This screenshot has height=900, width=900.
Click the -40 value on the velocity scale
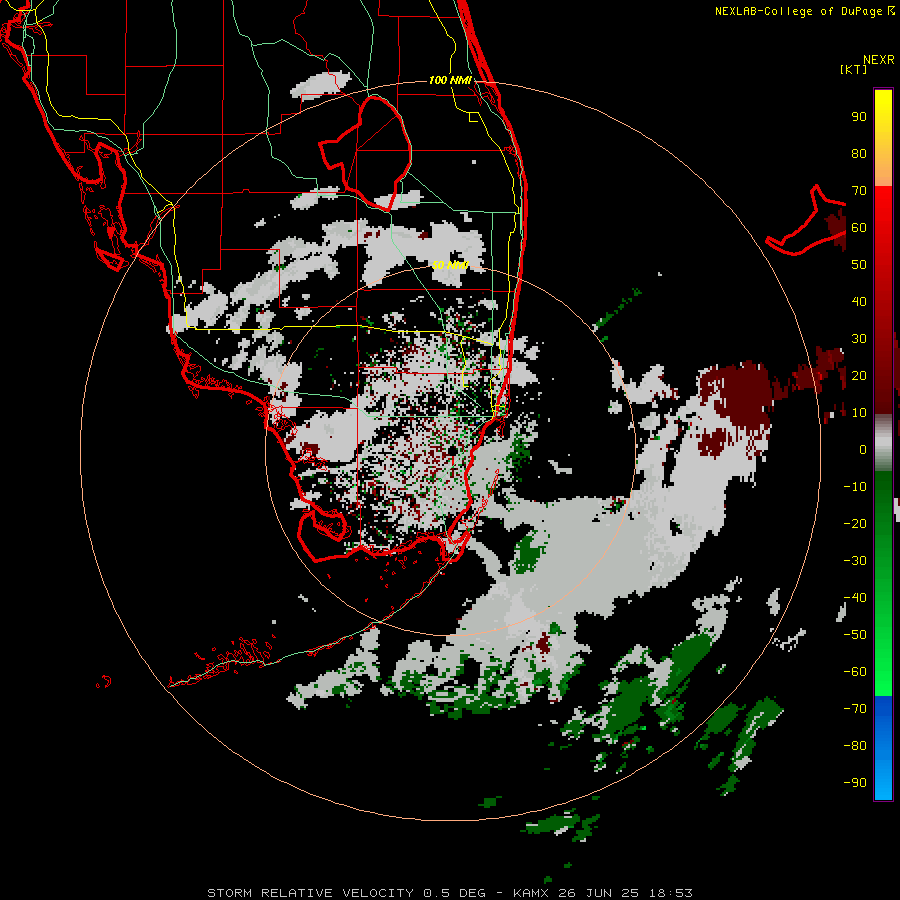[x=855, y=598]
